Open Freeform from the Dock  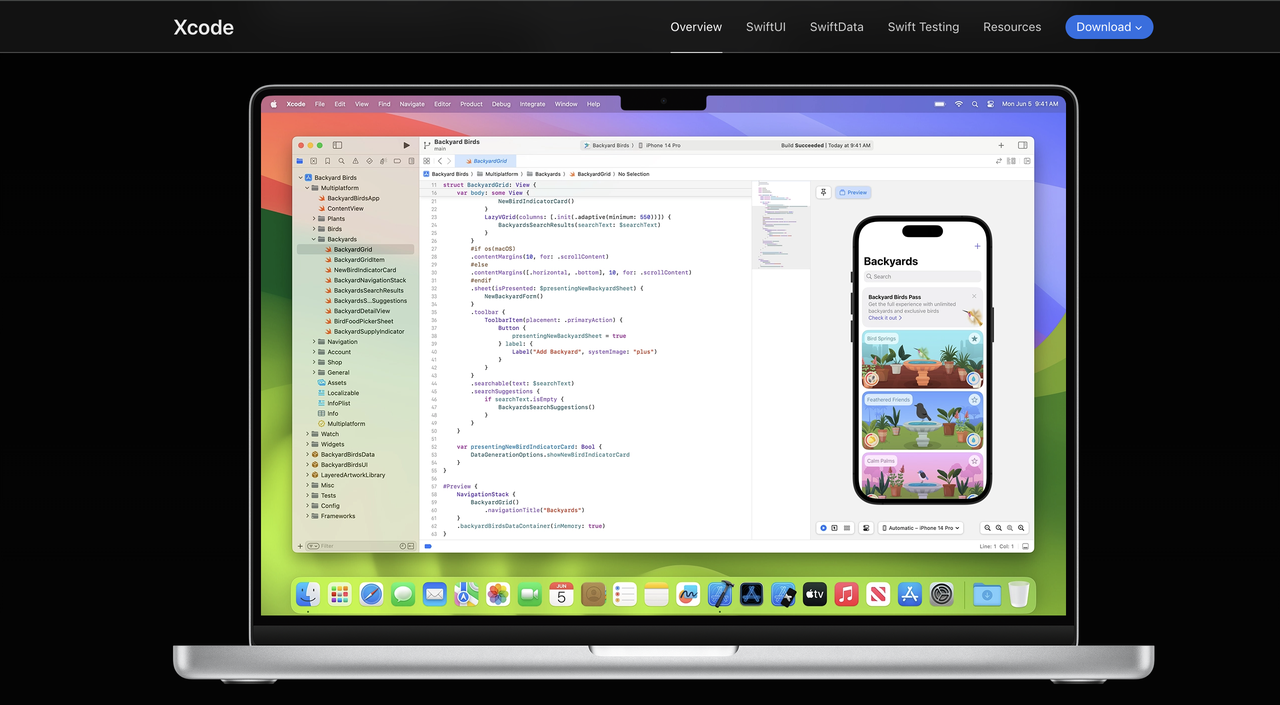[x=688, y=594]
